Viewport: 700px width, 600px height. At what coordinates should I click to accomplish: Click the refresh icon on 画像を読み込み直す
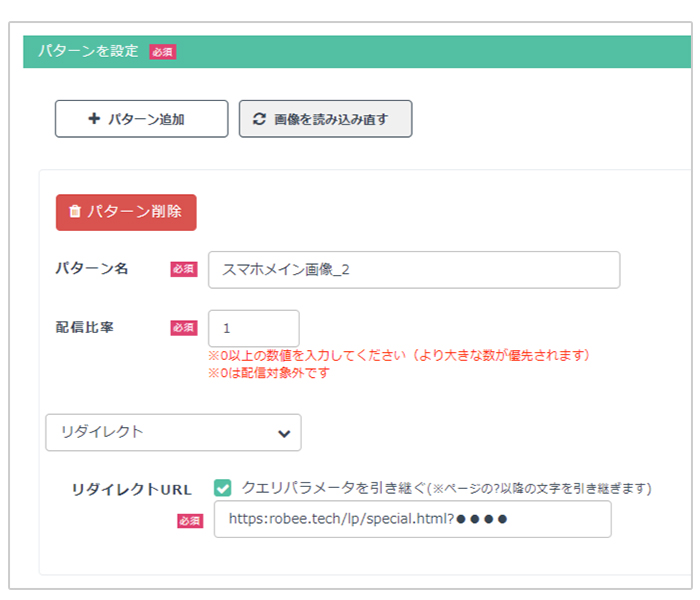259,119
